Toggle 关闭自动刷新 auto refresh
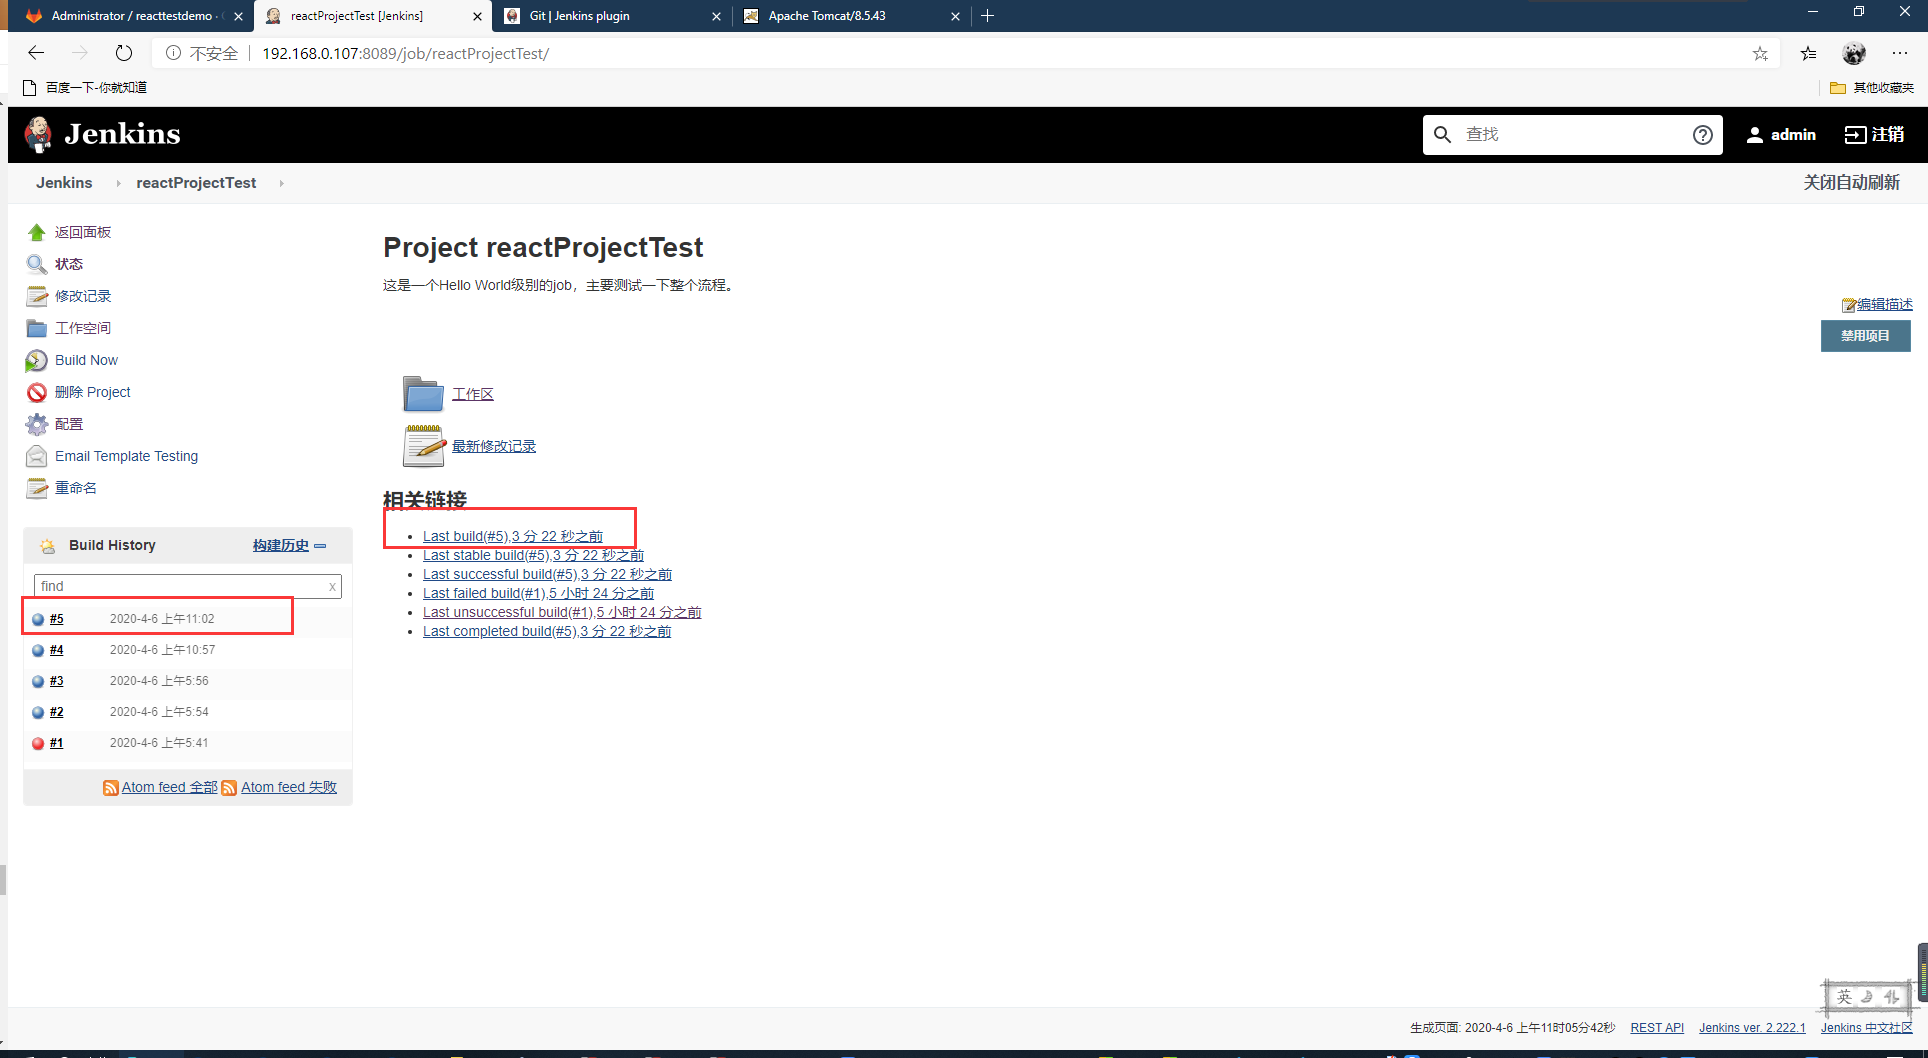The image size is (1928, 1058). coord(1851,183)
